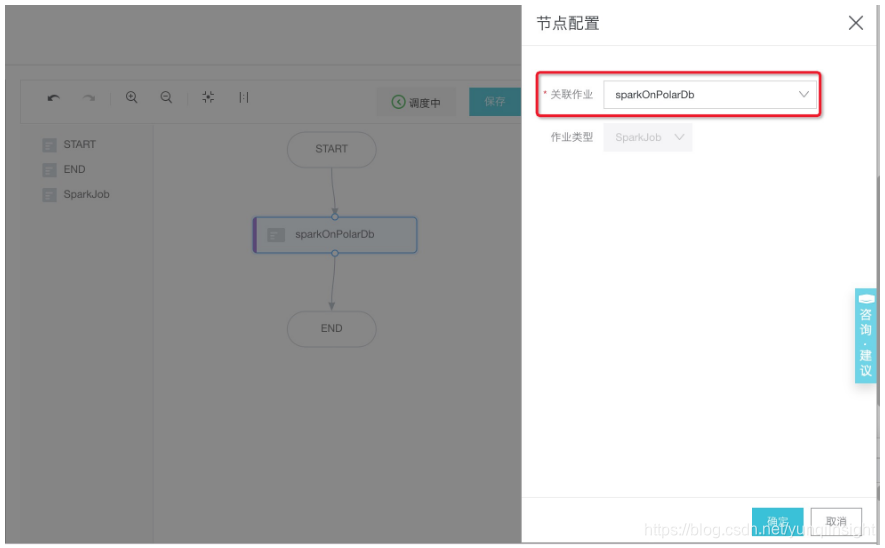Click the 关联作业 field label

coord(571,94)
